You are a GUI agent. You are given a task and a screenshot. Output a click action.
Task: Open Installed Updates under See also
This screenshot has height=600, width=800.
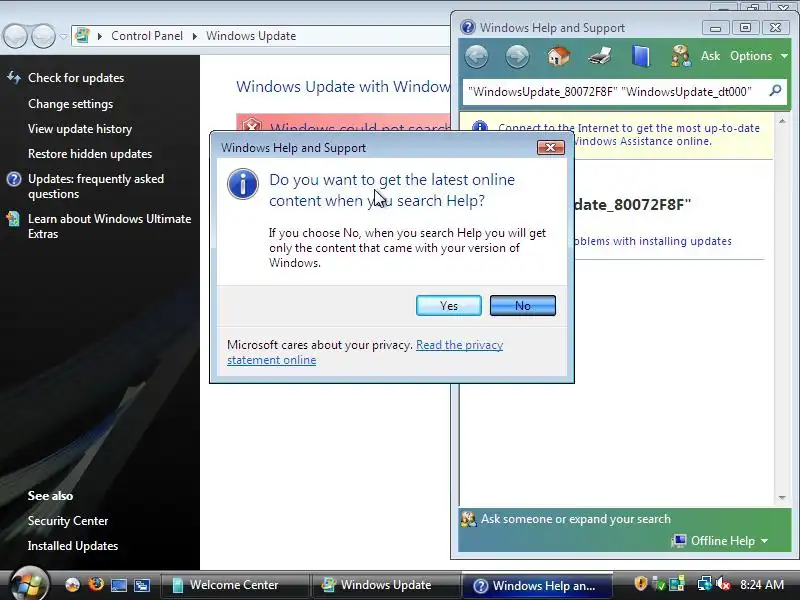(73, 546)
